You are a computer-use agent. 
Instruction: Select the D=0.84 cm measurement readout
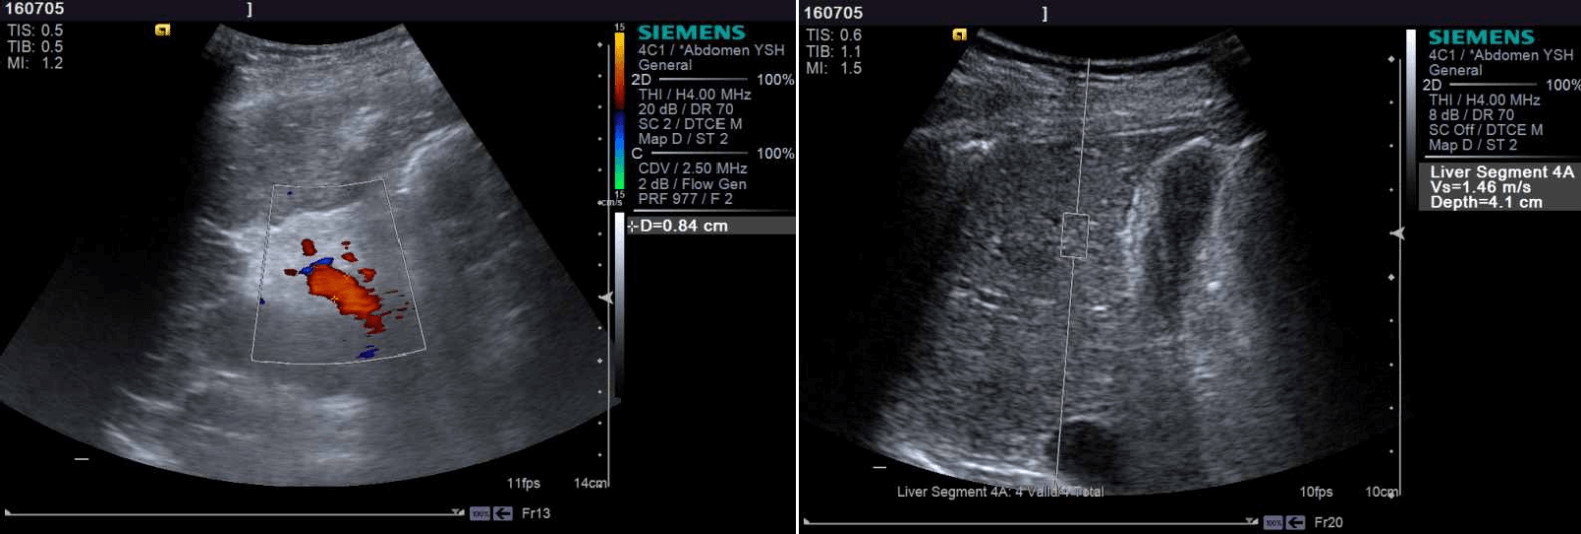(710, 226)
